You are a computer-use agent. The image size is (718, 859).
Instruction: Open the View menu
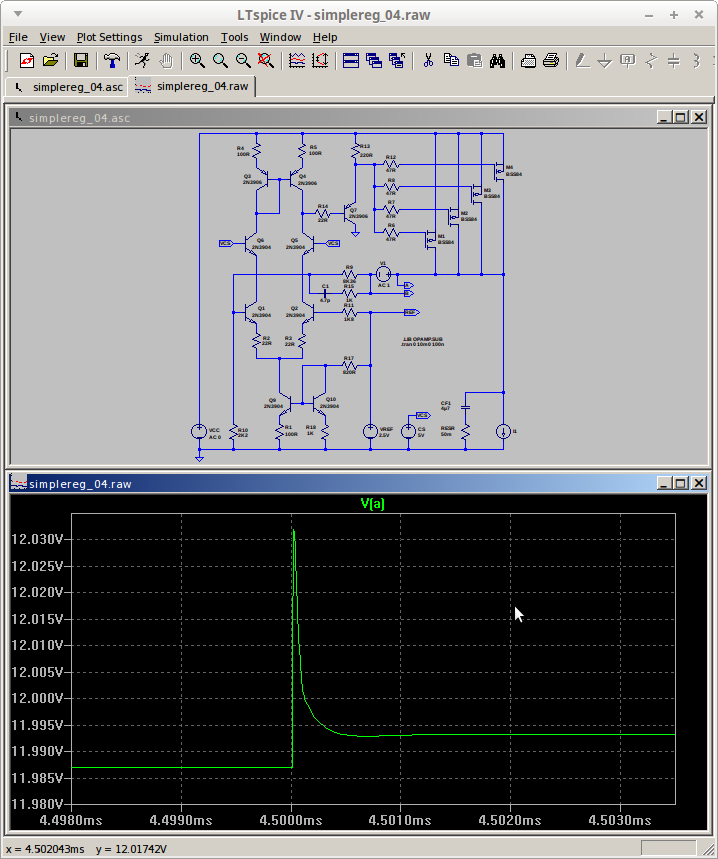pos(53,37)
